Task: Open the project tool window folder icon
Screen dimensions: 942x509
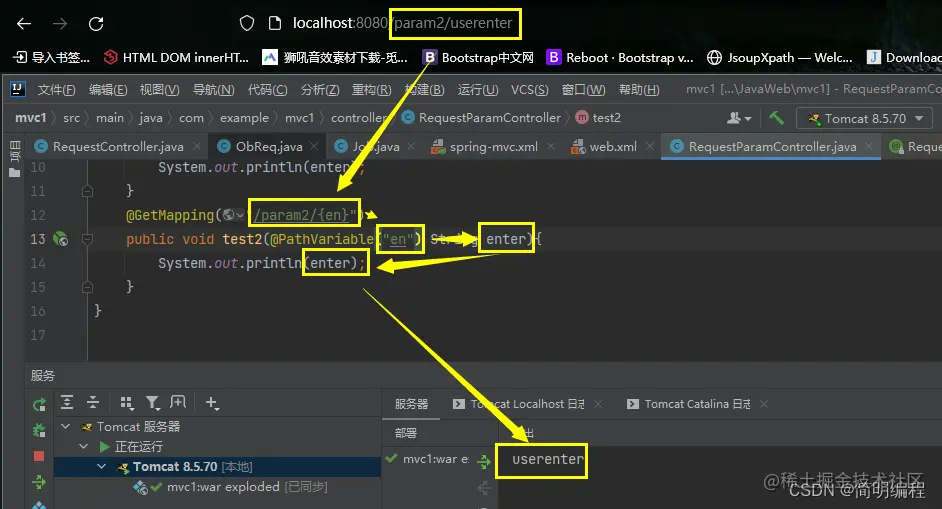Action: coord(14,173)
